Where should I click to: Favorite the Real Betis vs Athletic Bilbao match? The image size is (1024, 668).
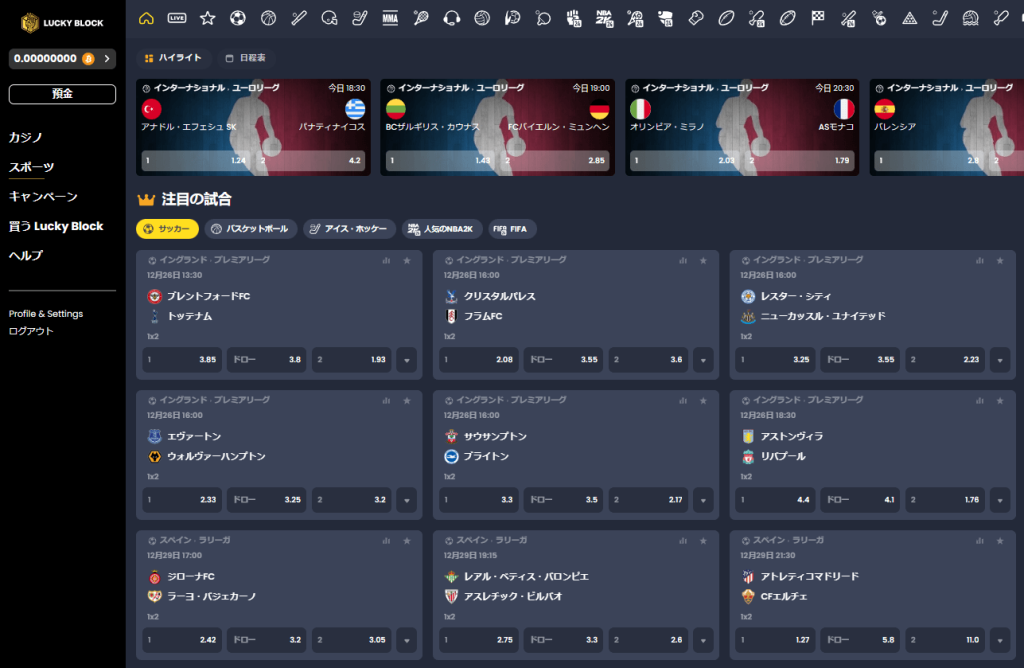(x=703, y=541)
